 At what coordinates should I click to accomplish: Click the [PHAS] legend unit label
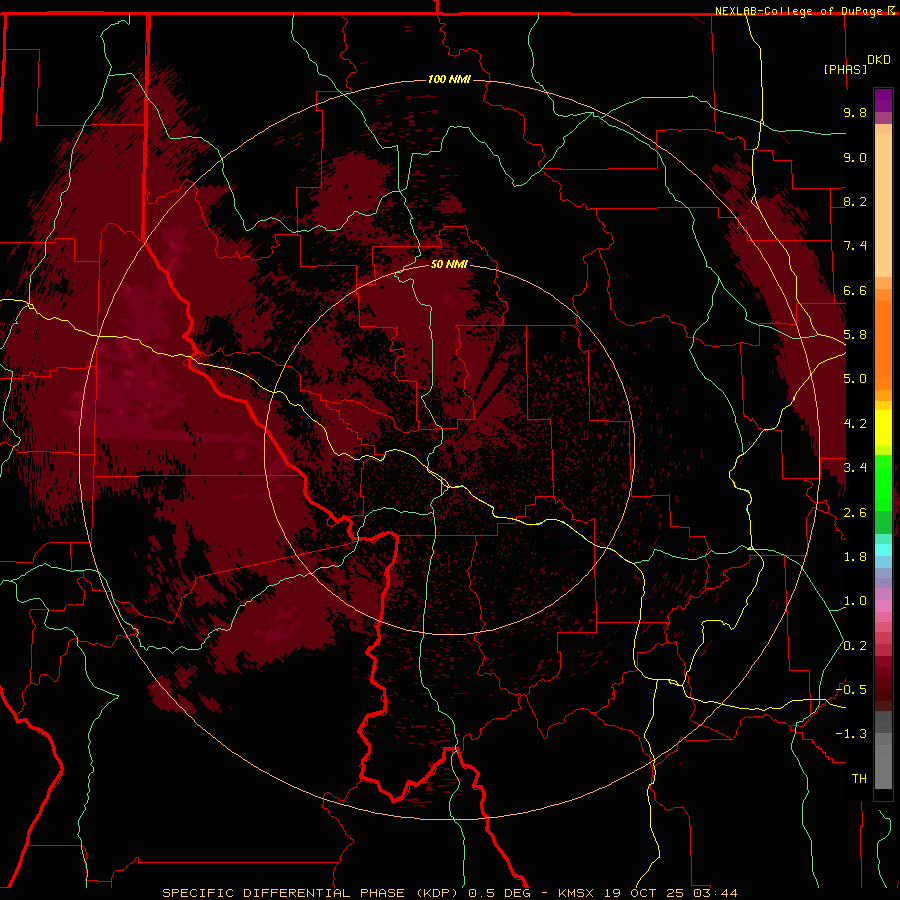[845, 69]
